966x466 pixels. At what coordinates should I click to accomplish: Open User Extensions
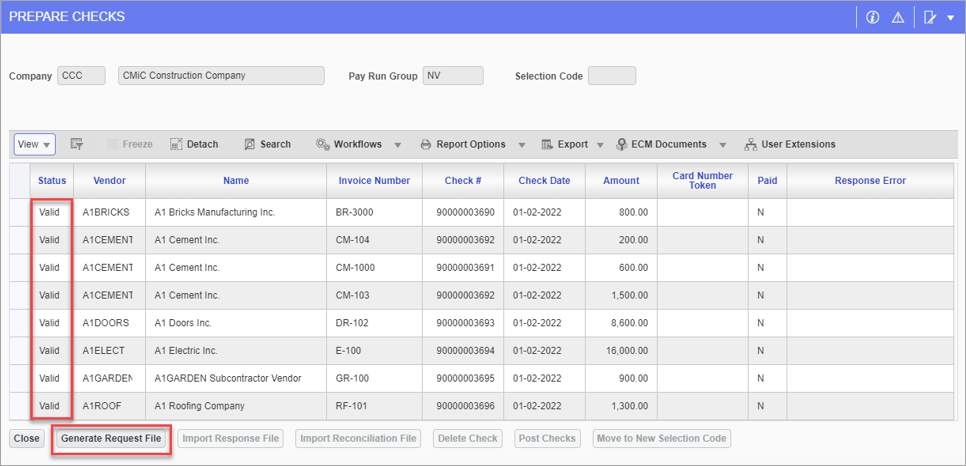790,144
